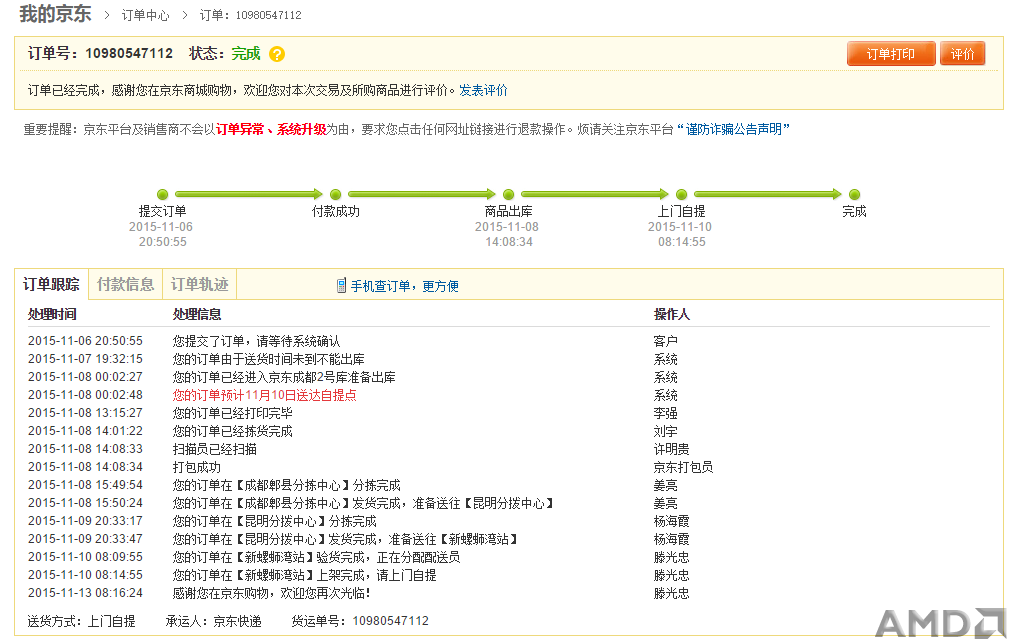Click the order number 10980547112 in header
This screenshot has height=644, width=1012.
[129, 54]
